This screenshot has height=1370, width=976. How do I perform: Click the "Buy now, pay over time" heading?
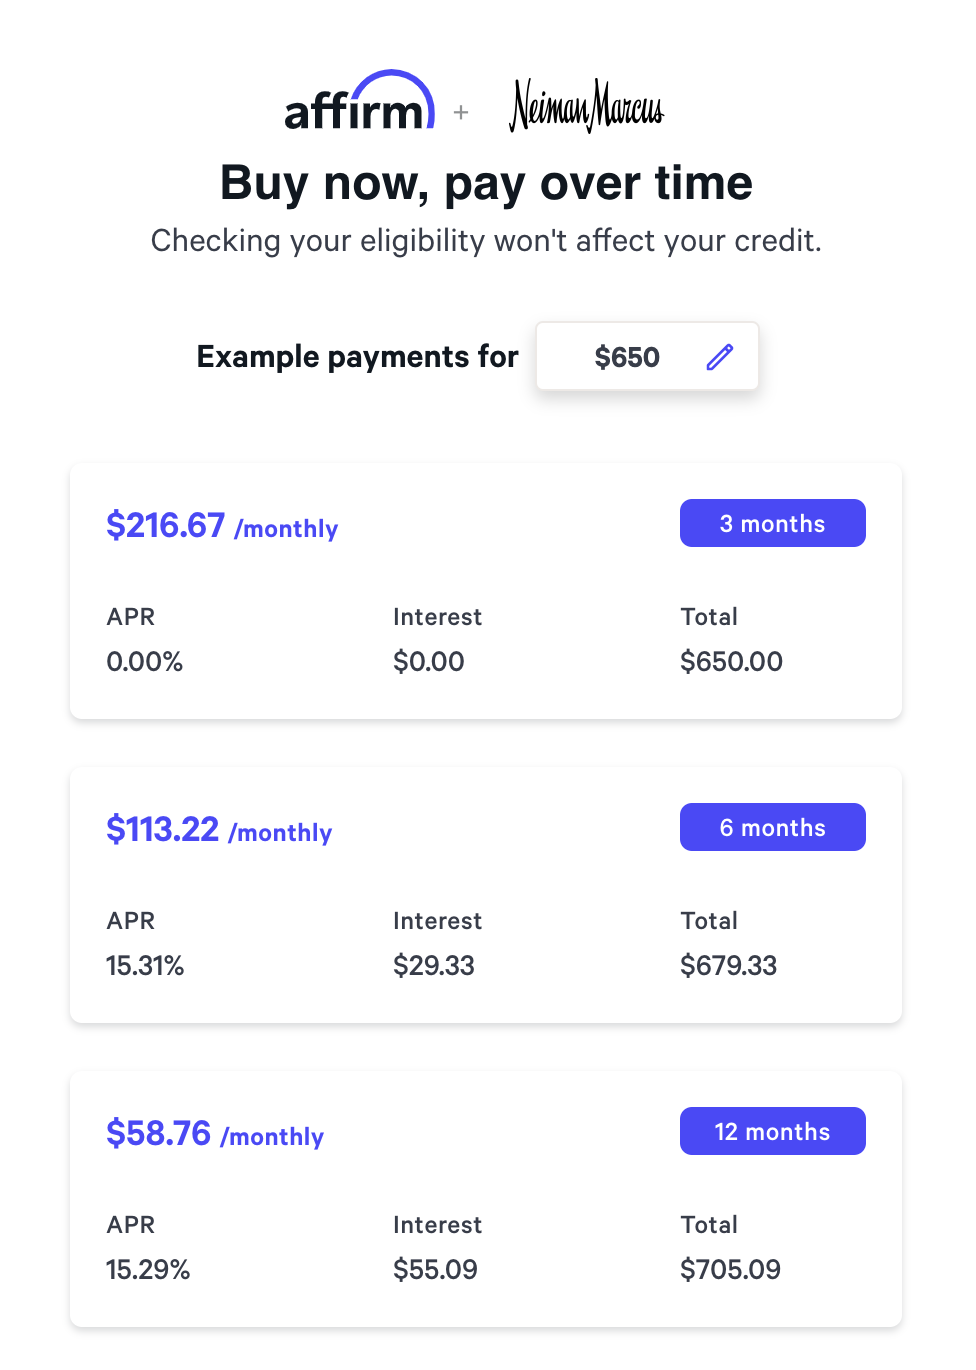point(486,183)
